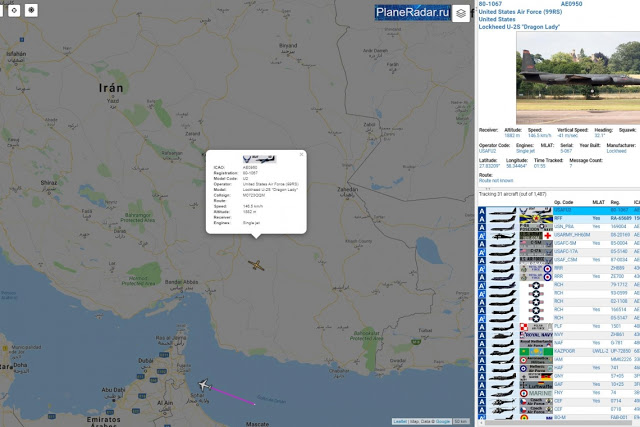
Task: Click the P-8A Poseidon Navy badge icon
Action: click(x=536, y=227)
